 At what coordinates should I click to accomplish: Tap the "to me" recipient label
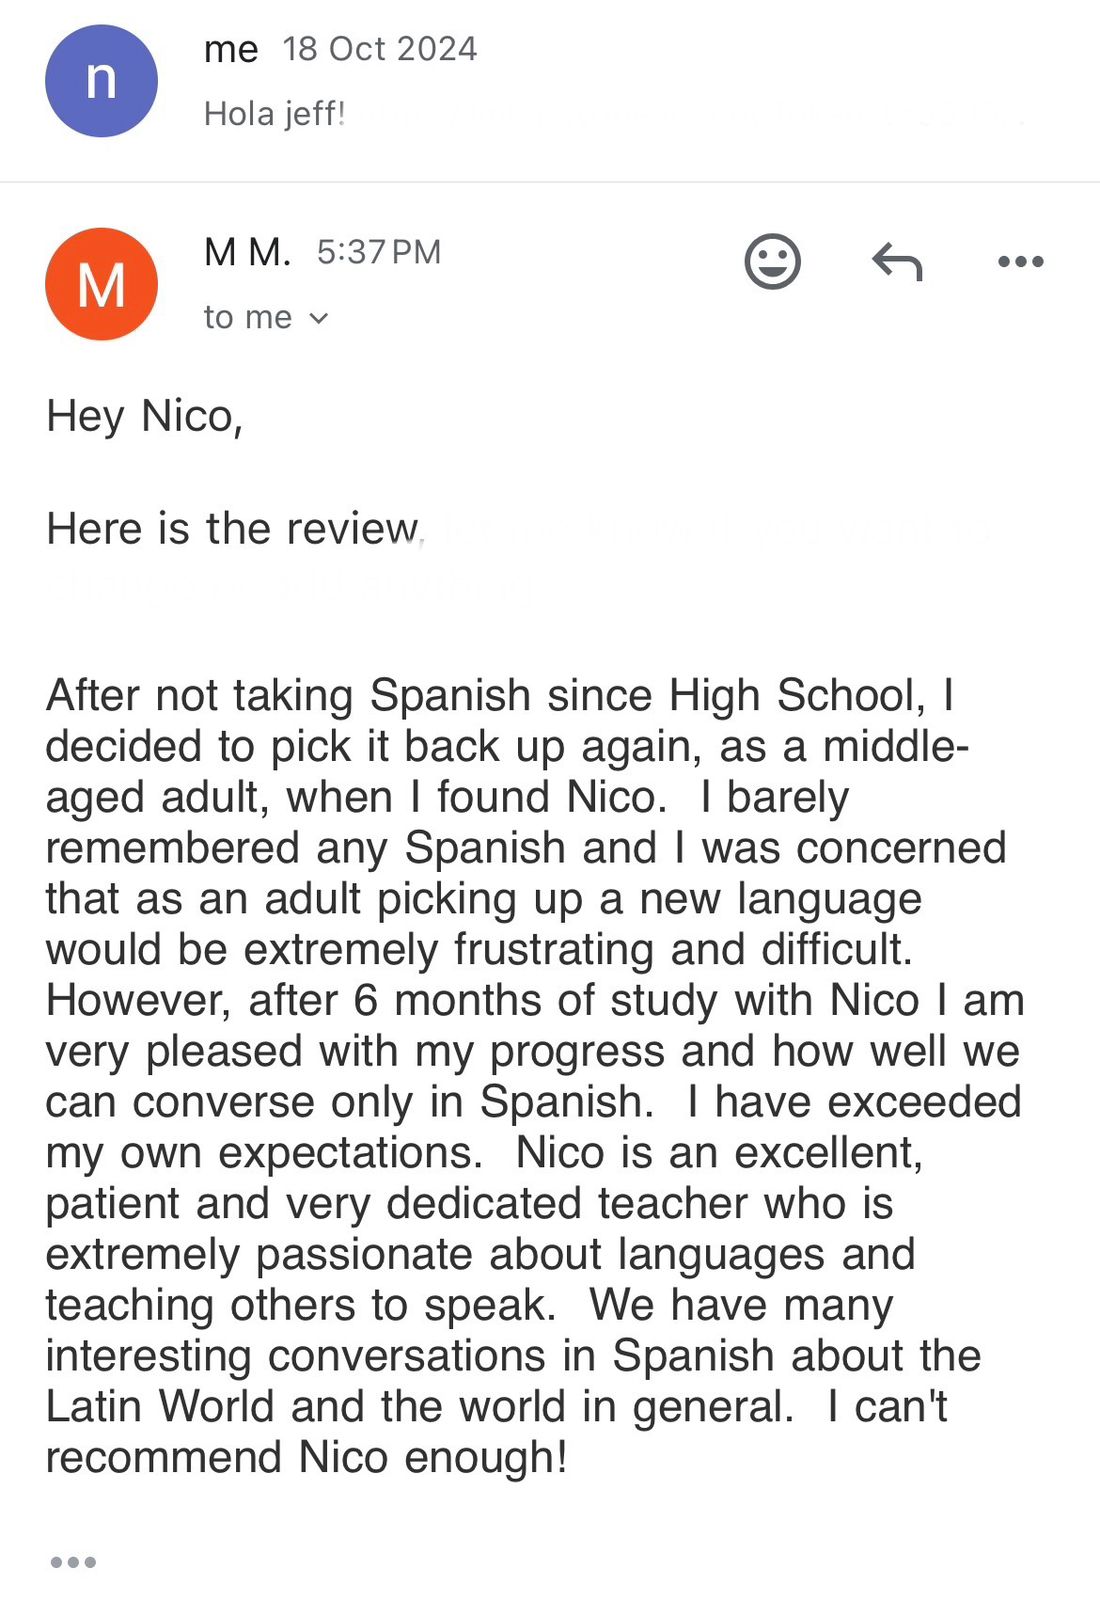247,317
